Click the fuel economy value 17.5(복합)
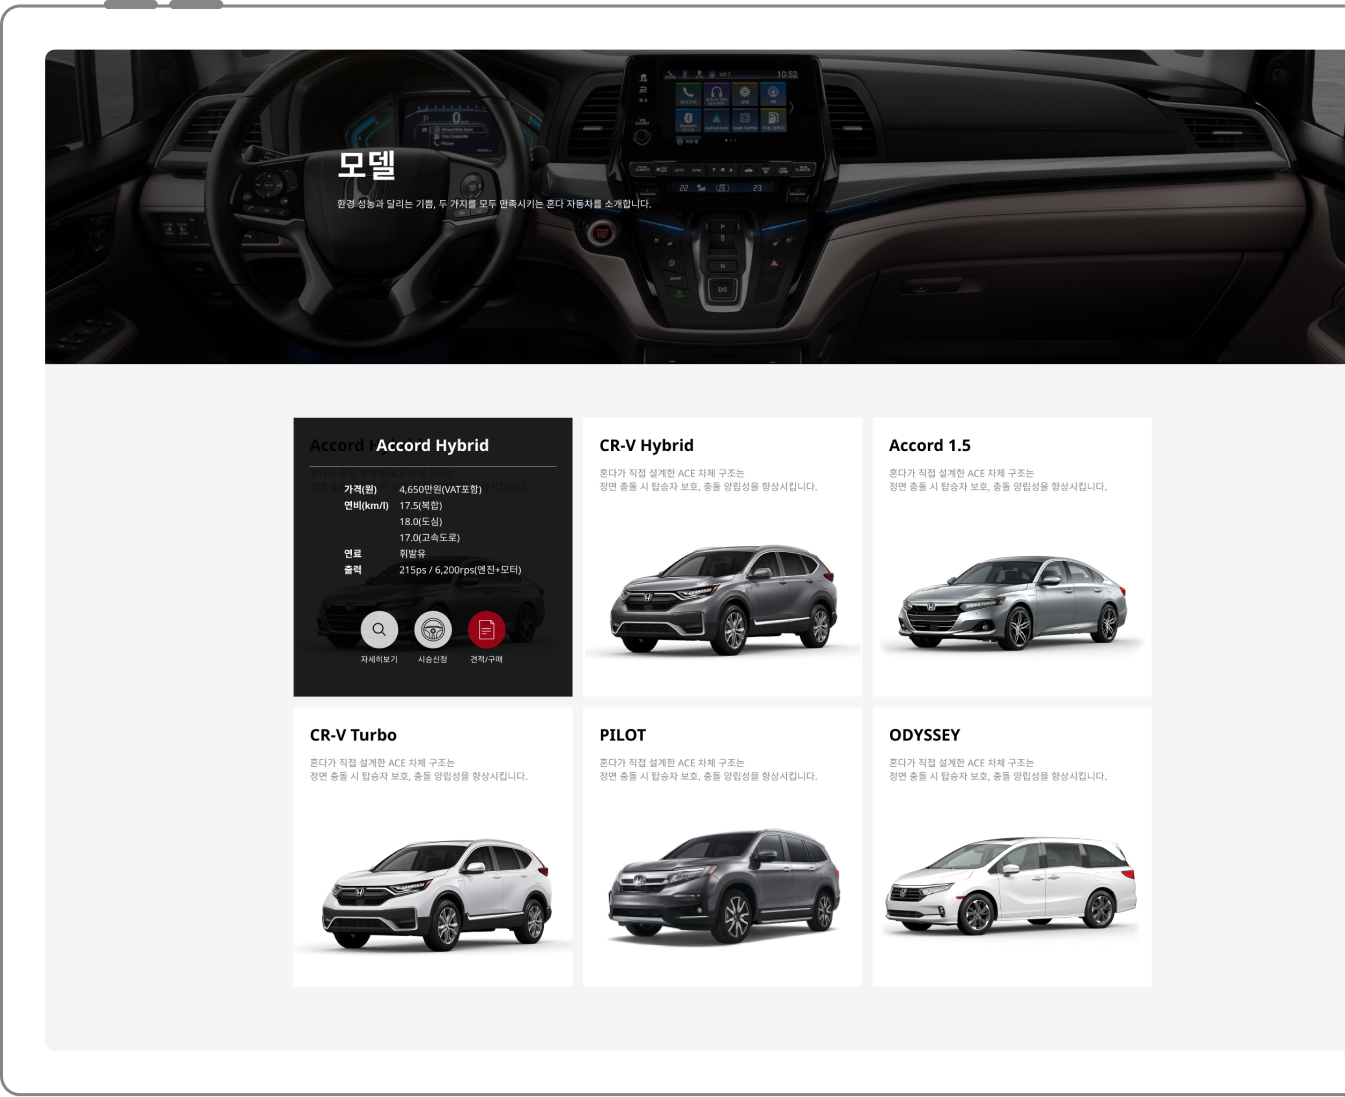Viewport: 1345px width, 1097px height. [421, 506]
